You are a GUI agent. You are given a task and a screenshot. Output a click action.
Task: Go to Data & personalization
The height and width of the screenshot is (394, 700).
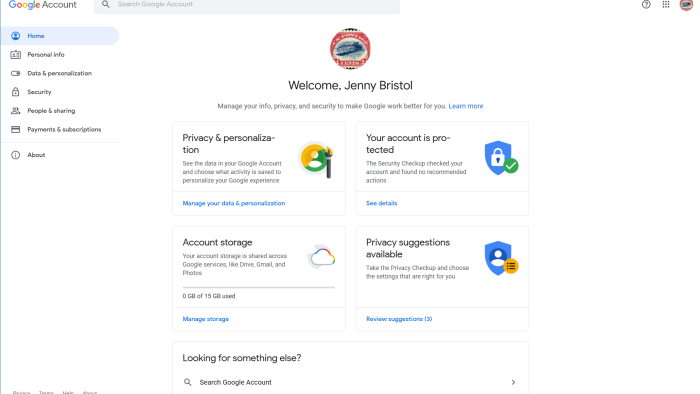pos(60,73)
